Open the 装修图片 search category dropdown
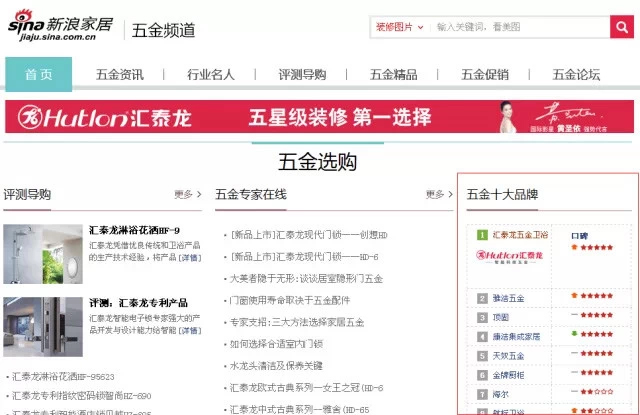This screenshot has height=415, width=640. [399, 27]
